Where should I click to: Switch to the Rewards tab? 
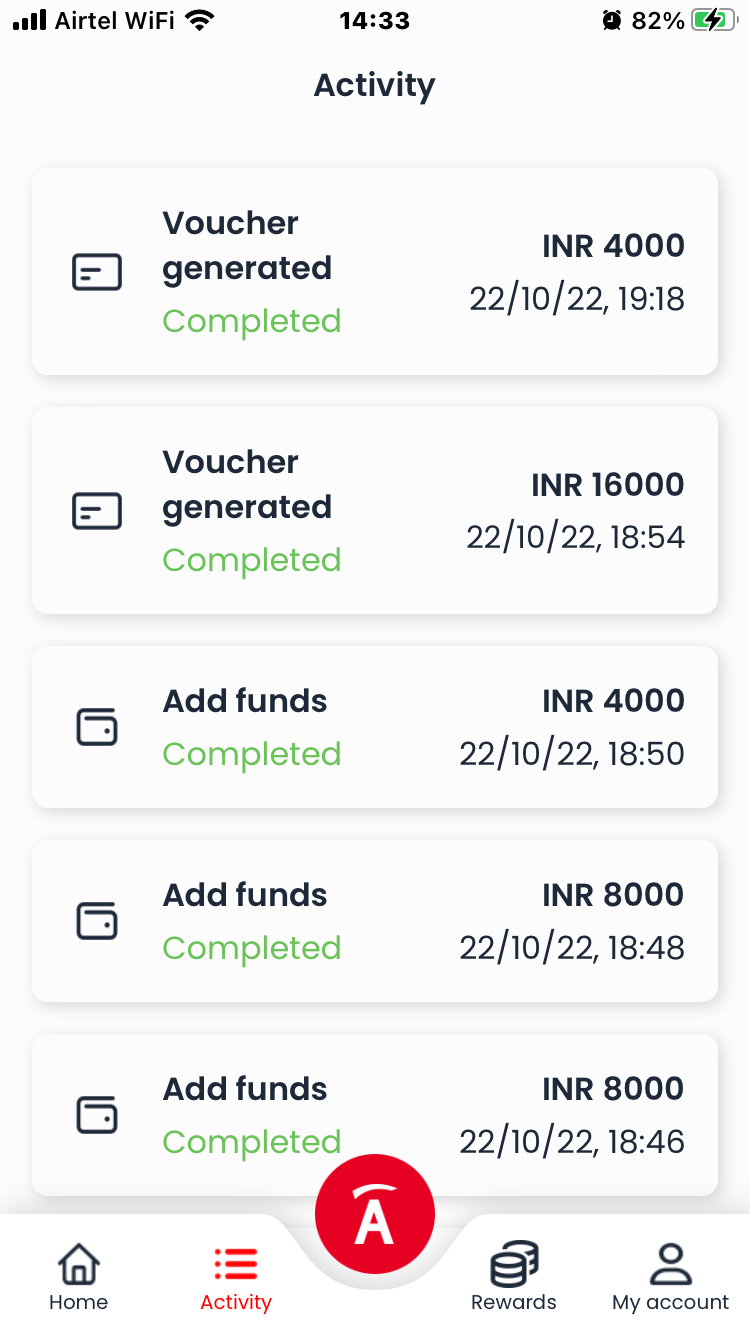[514, 1277]
